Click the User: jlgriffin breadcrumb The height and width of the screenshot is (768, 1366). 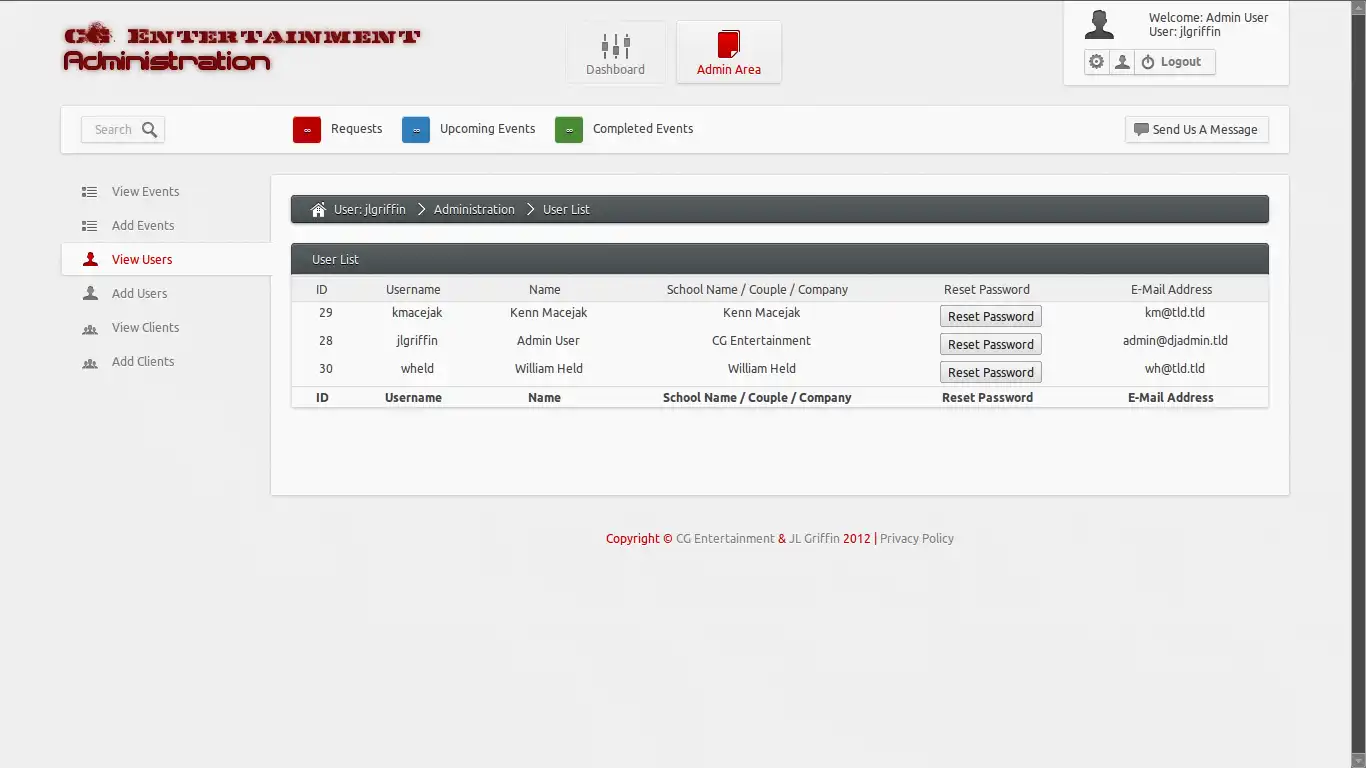click(x=370, y=210)
